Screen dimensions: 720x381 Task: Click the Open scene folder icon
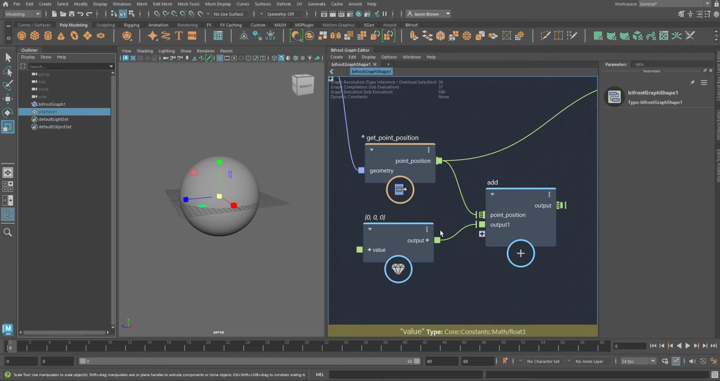pos(63,14)
